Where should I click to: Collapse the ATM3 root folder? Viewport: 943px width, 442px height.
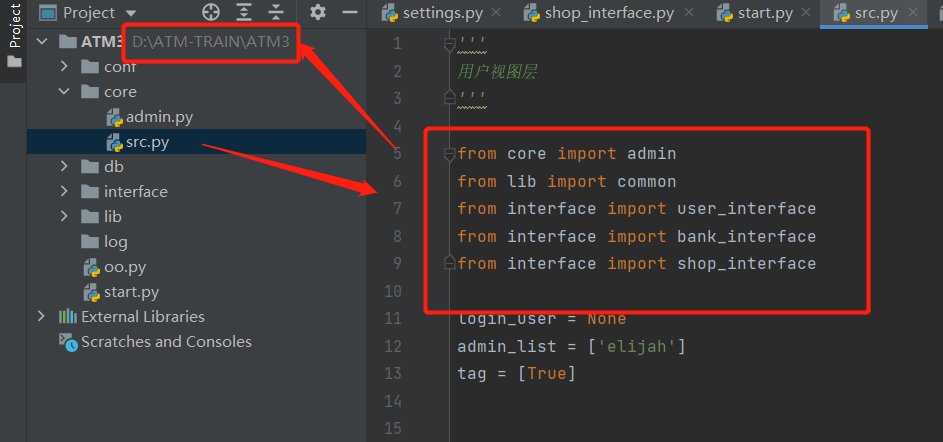pos(41,41)
